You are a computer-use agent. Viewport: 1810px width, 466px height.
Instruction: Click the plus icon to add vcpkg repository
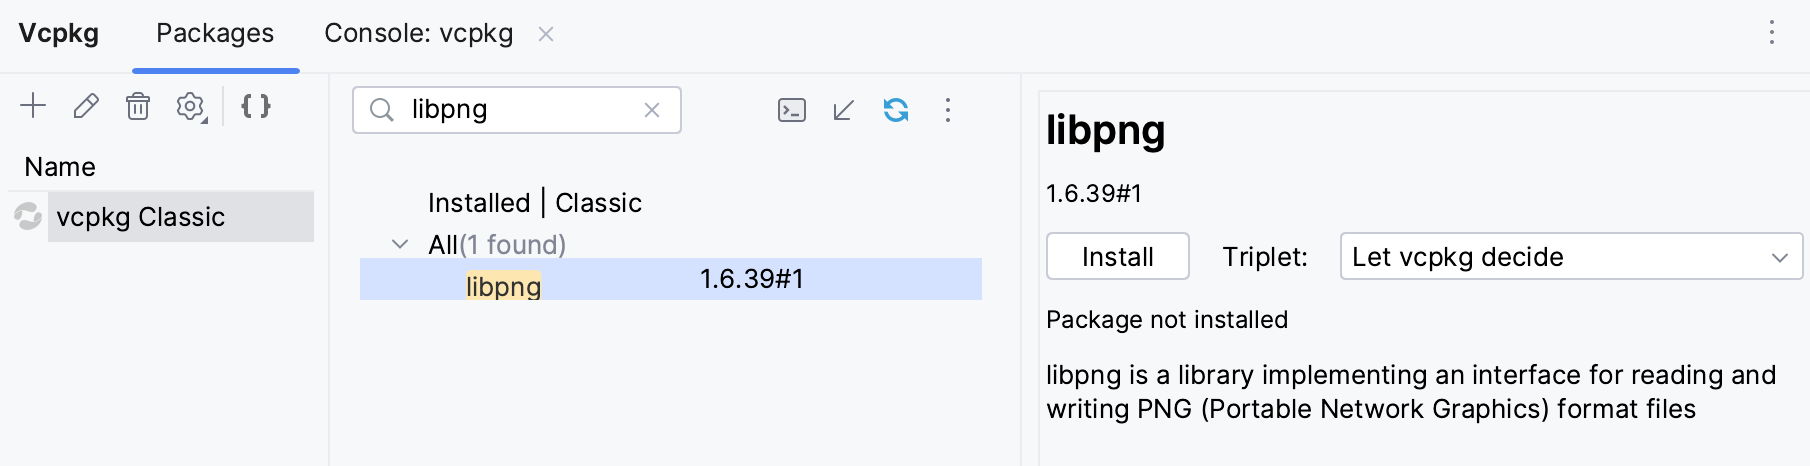pyautogui.click(x=33, y=106)
